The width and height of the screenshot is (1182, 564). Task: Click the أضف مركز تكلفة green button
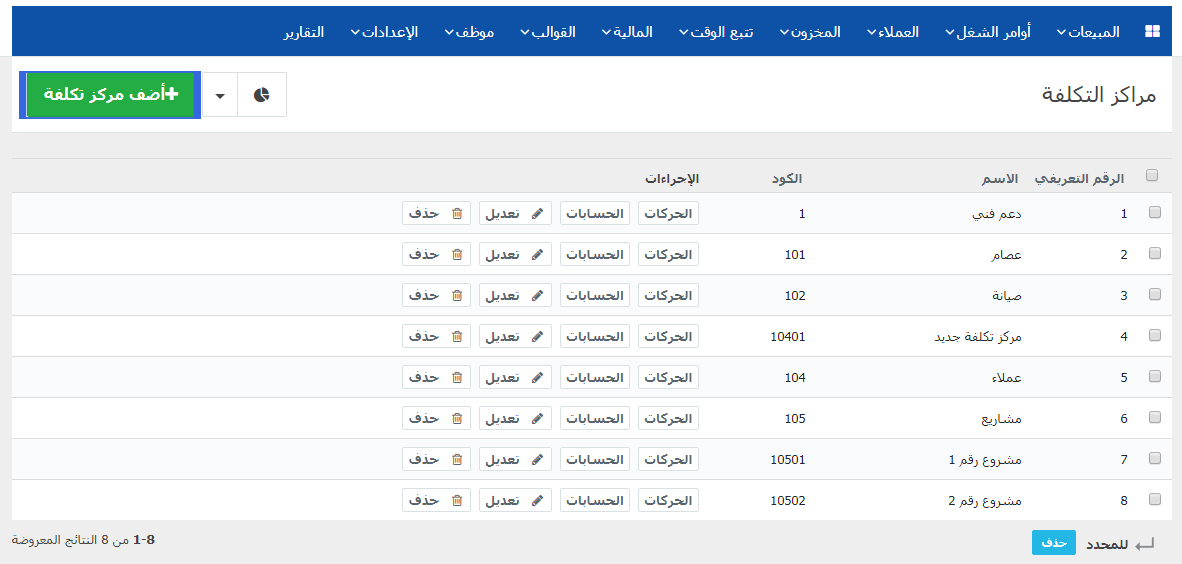pos(110,95)
